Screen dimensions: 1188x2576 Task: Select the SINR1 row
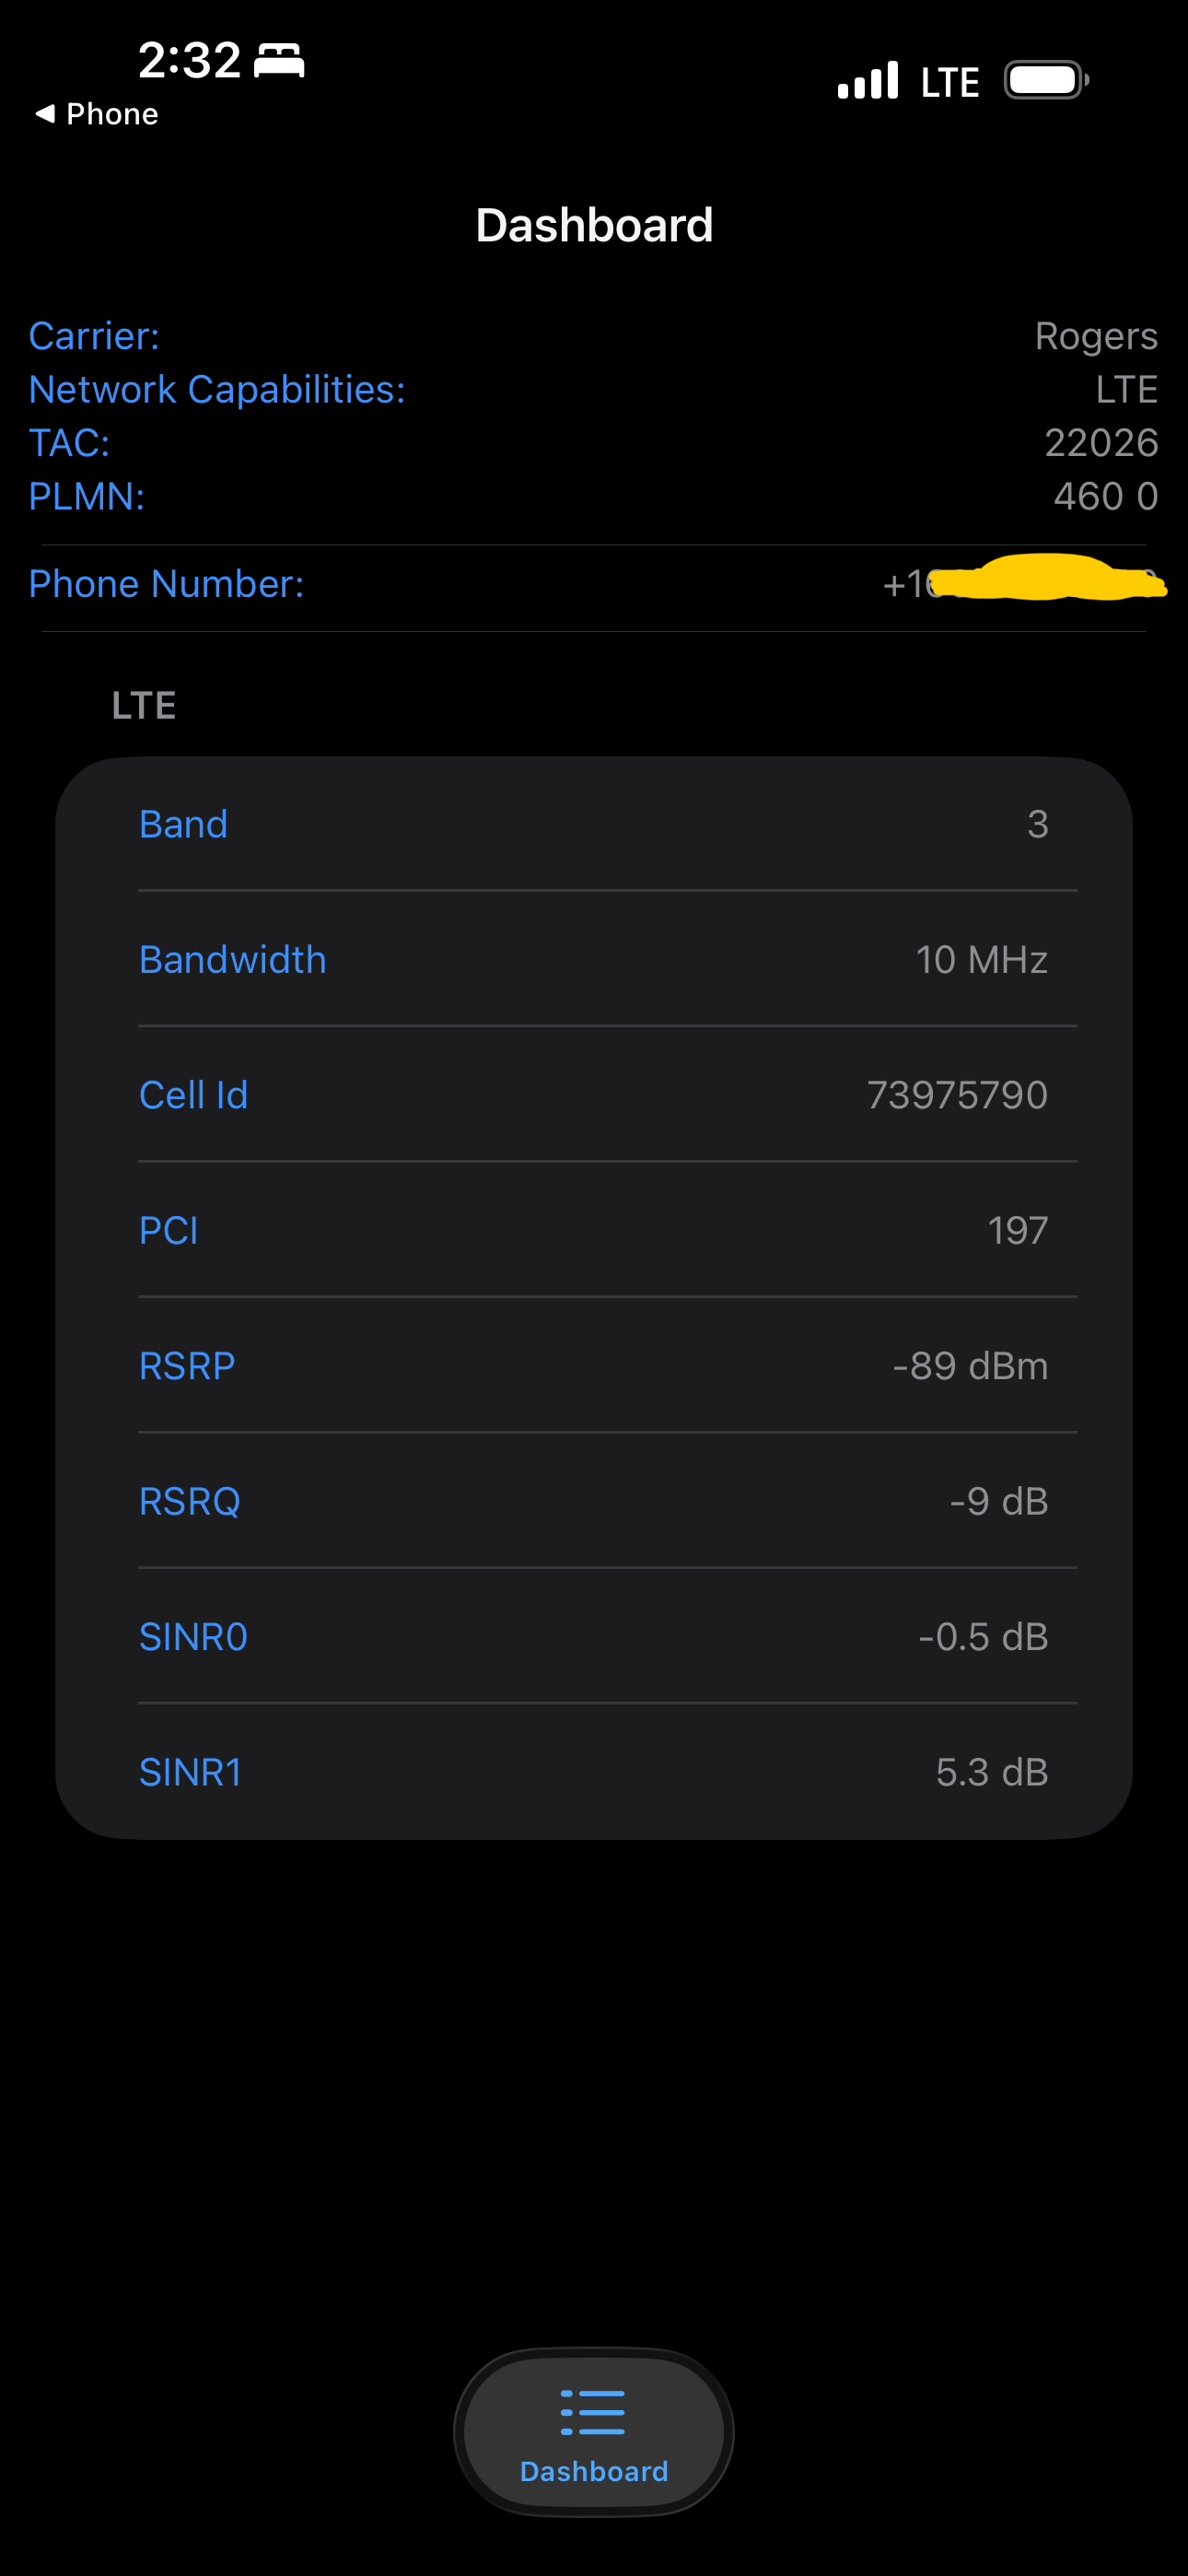[x=594, y=1772]
